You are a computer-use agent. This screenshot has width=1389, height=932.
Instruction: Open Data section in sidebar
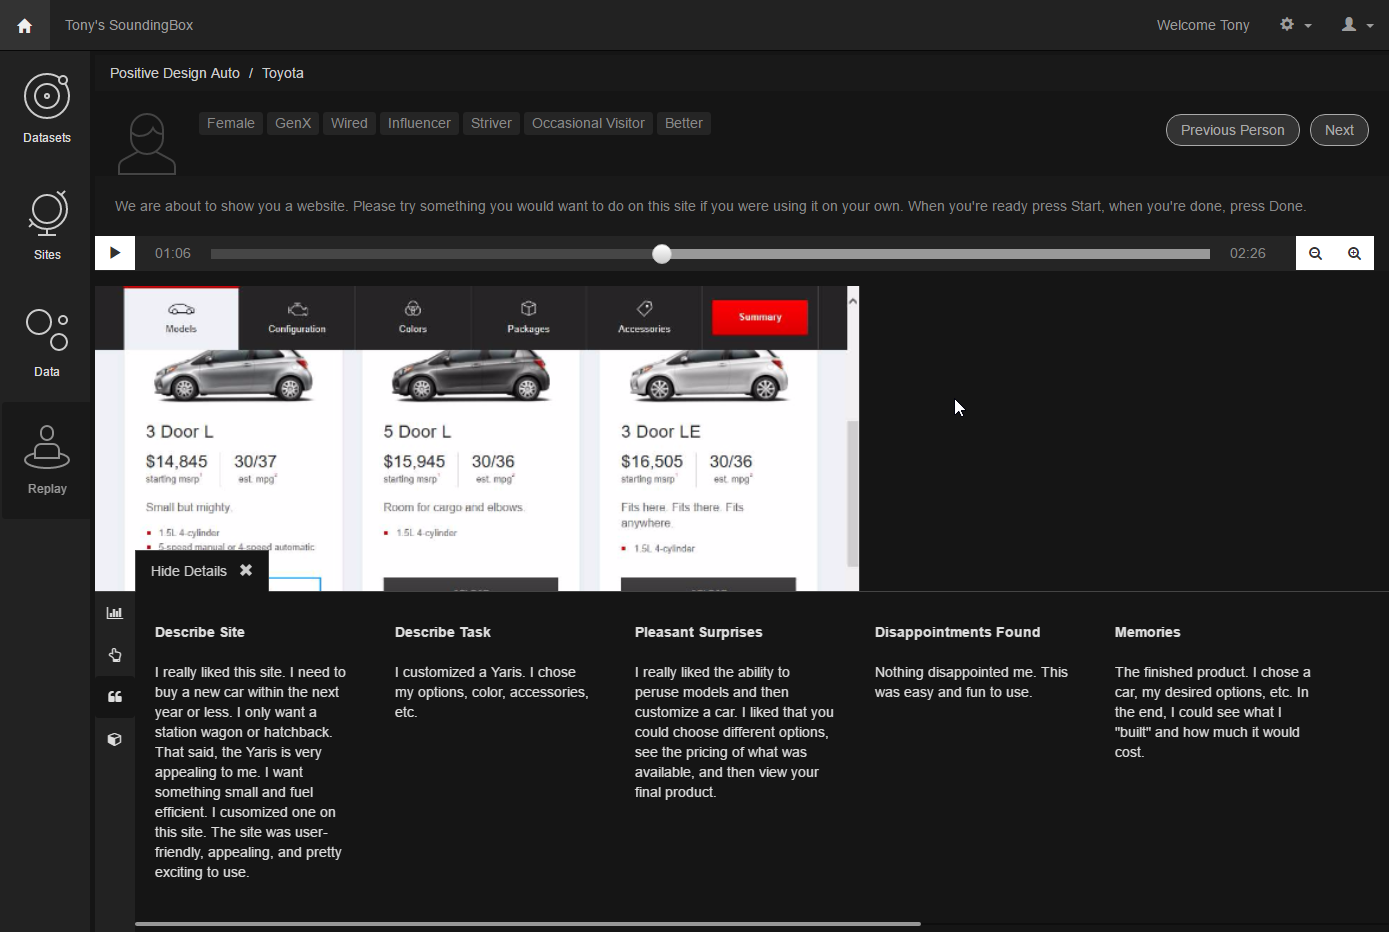coord(47,342)
